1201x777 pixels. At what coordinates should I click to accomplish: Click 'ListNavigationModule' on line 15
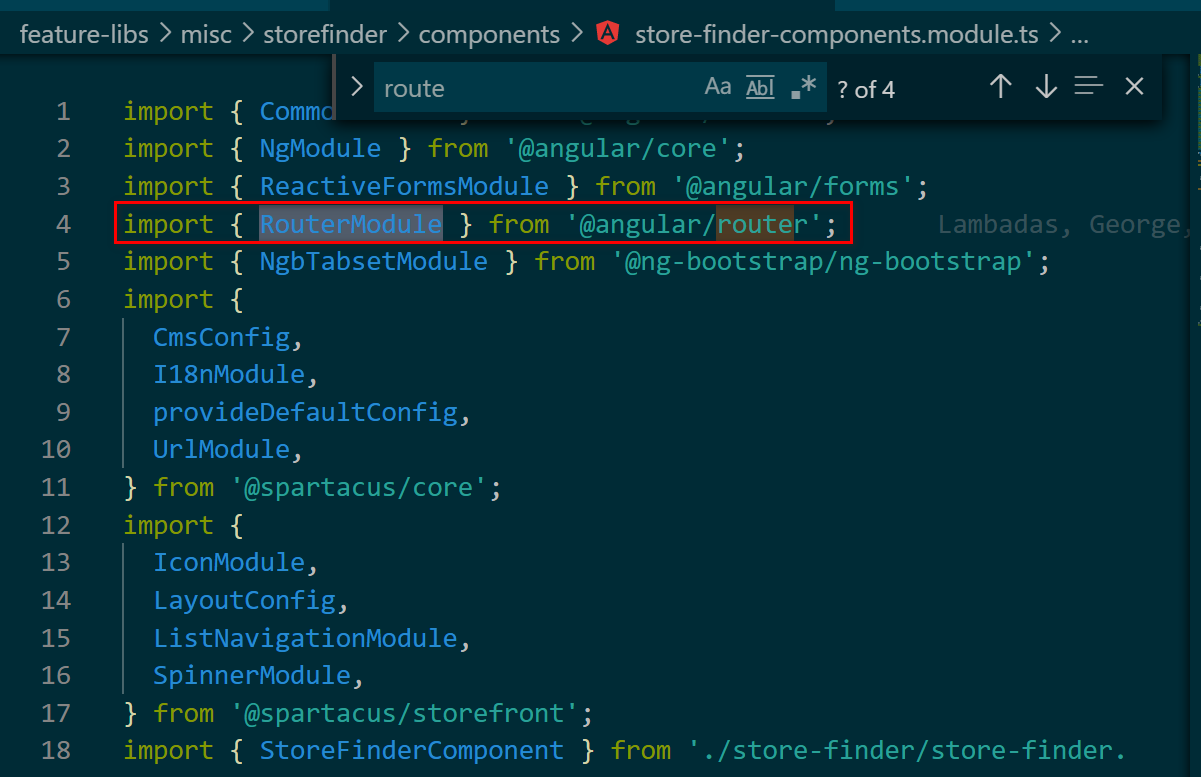(305, 638)
